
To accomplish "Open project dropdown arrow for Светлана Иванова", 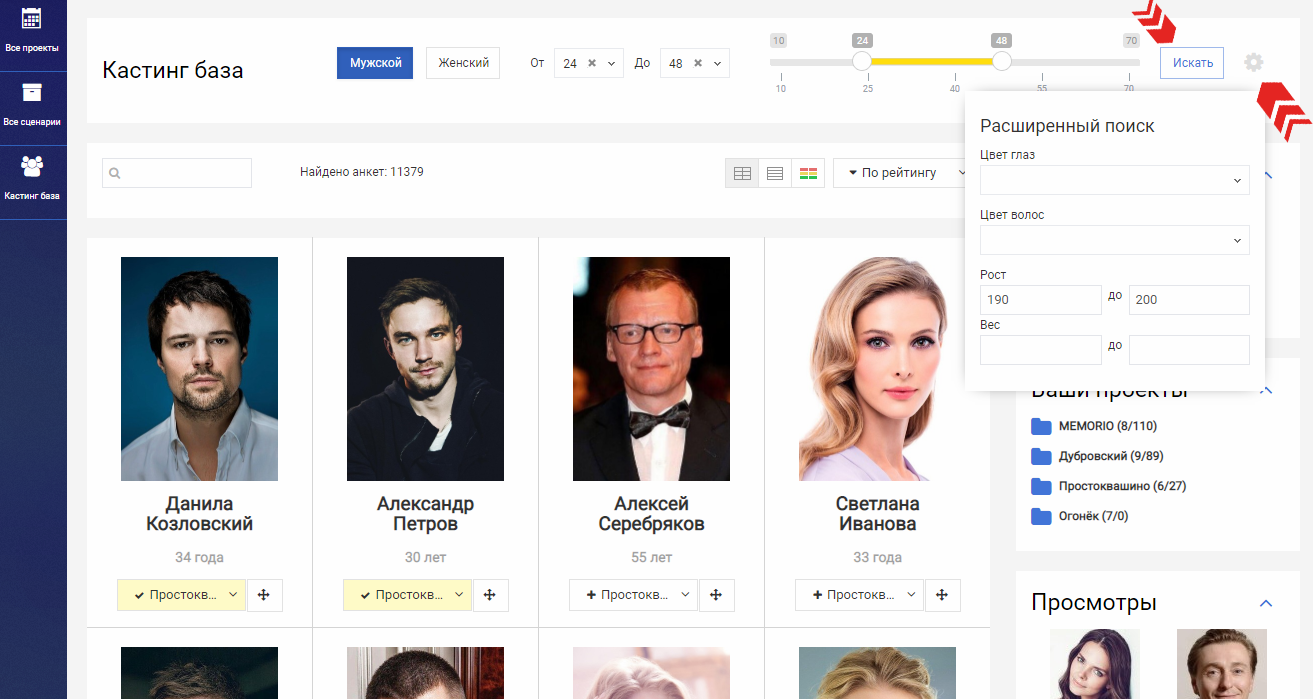I will coord(911,595).
